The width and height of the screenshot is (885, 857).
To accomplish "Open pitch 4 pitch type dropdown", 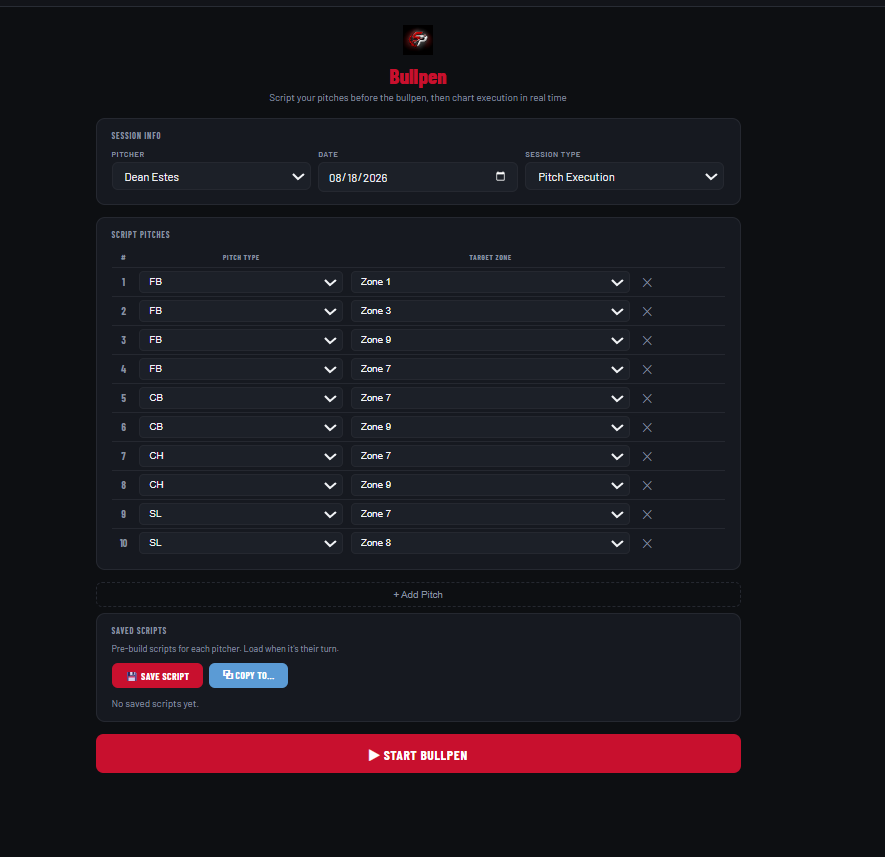I will point(240,369).
